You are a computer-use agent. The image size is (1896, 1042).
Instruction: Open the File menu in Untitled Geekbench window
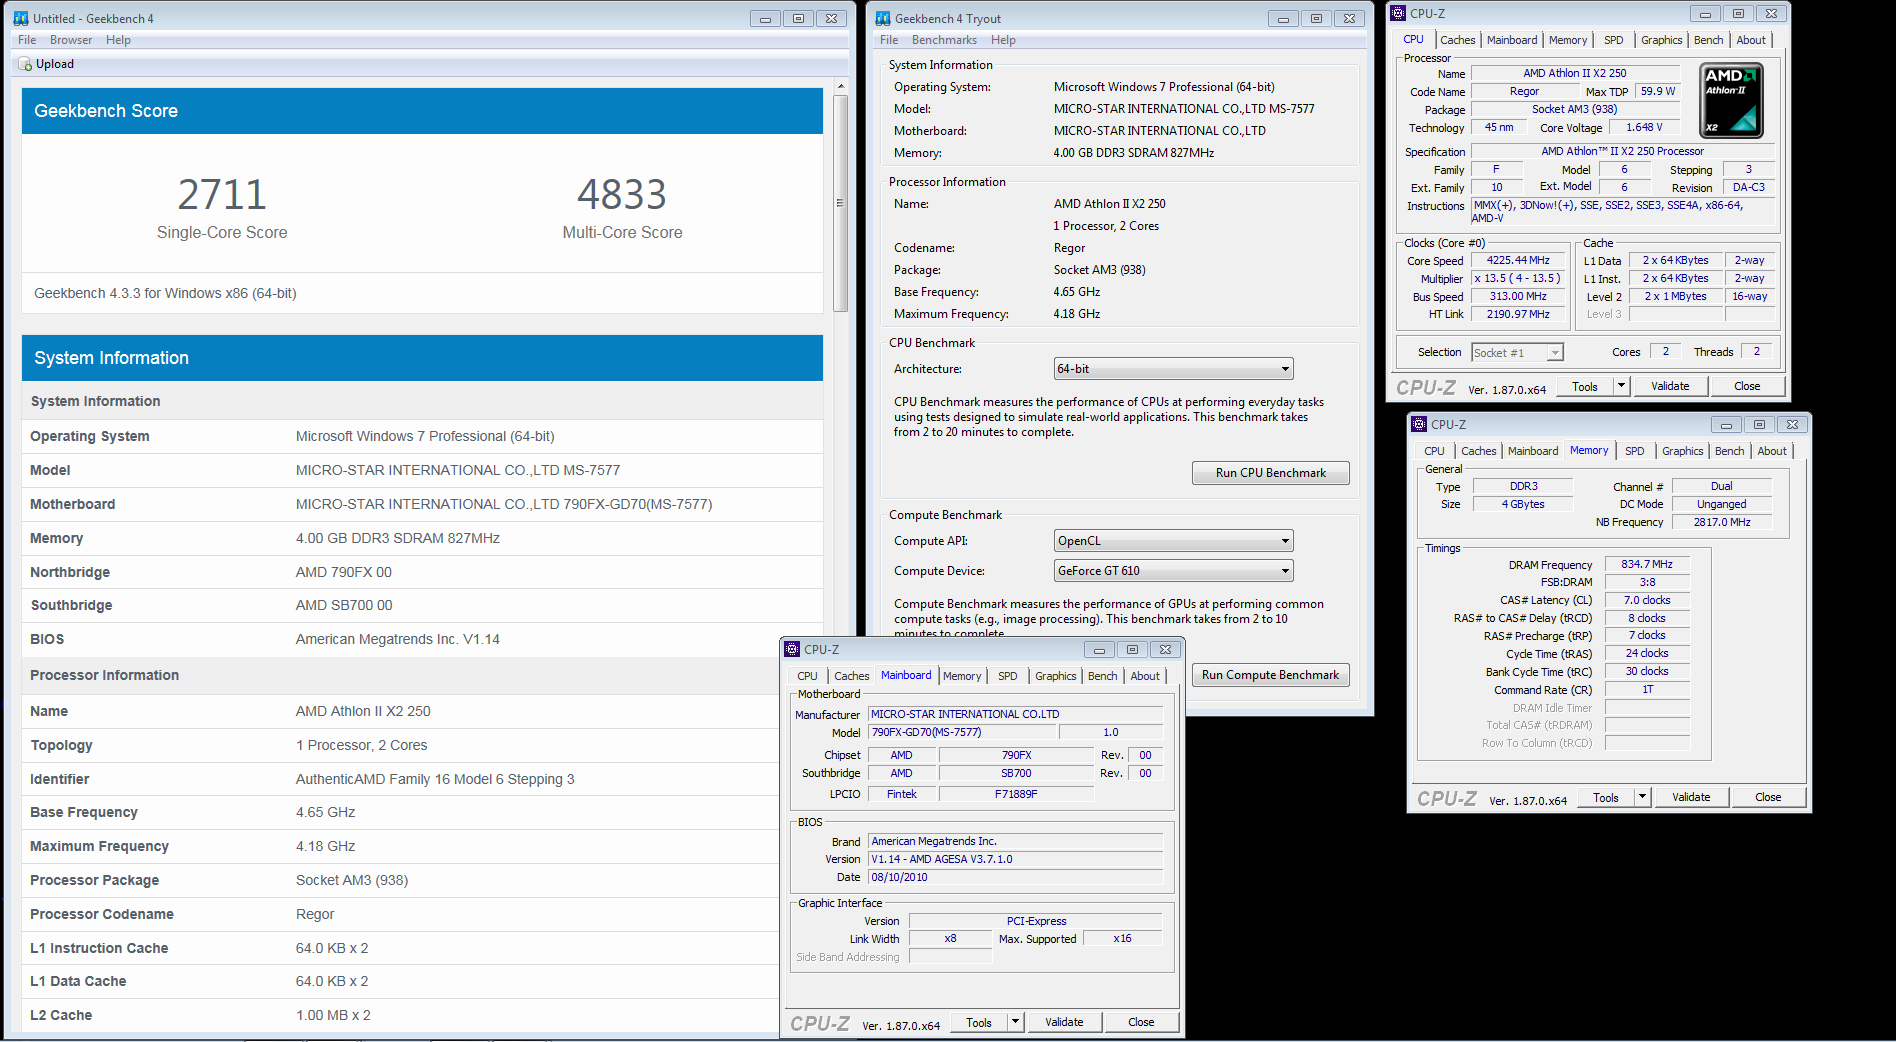[27, 40]
